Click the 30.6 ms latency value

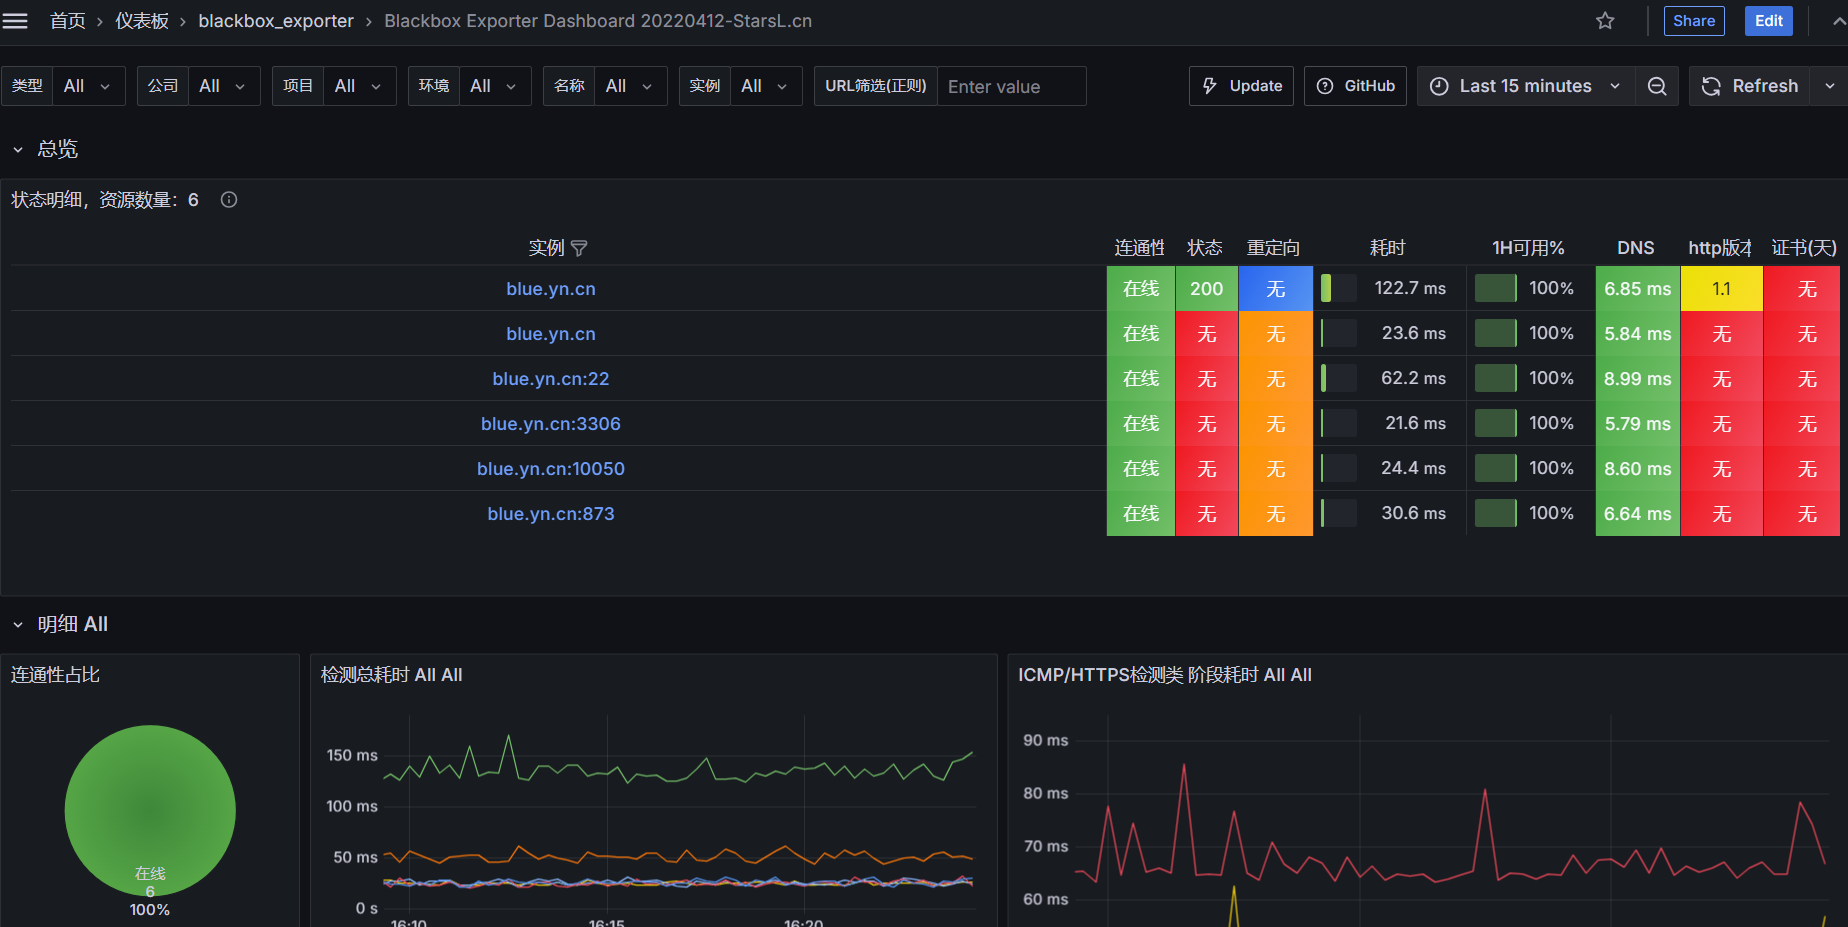(x=1414, y=513)
